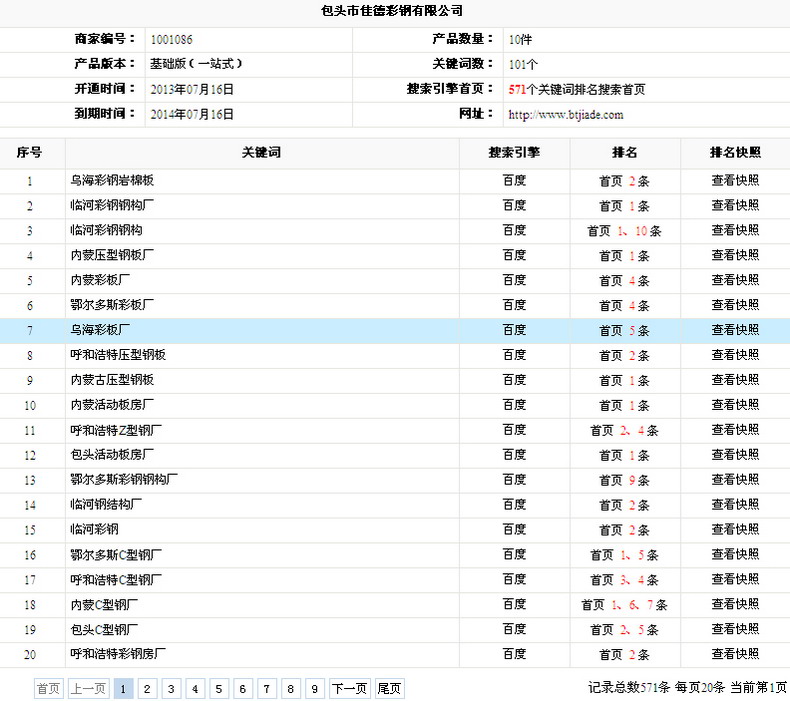
Task: Open 查看快照 for 内蒙压型钢板厂
Action: (735, 255)
